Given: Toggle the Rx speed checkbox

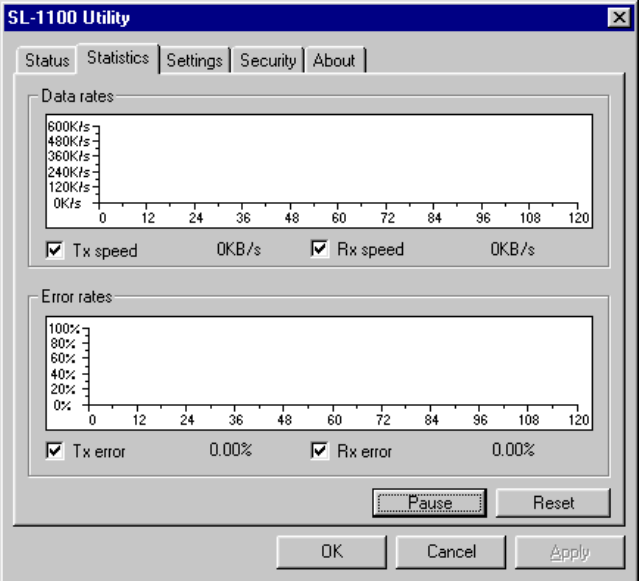Looking at the screenshot, I should [x=320, y=249].
